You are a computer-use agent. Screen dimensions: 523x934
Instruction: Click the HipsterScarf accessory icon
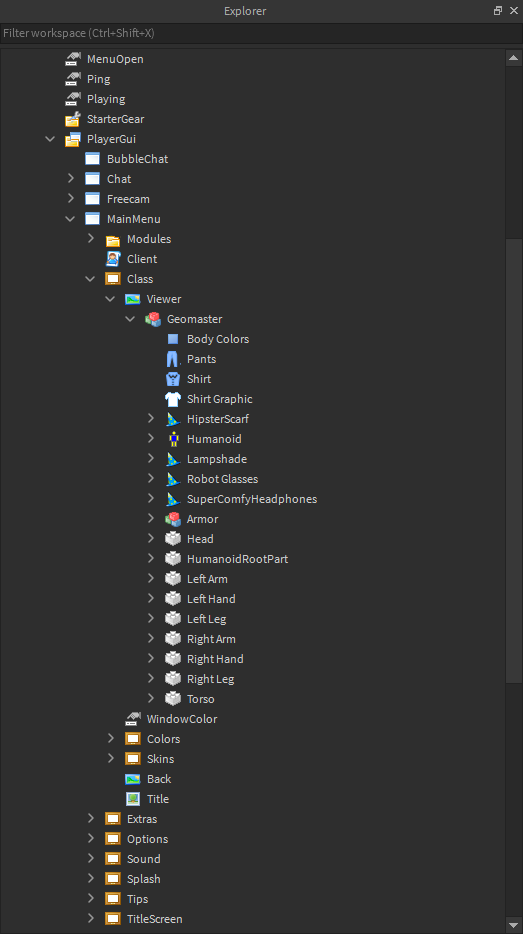click(173, 419)
